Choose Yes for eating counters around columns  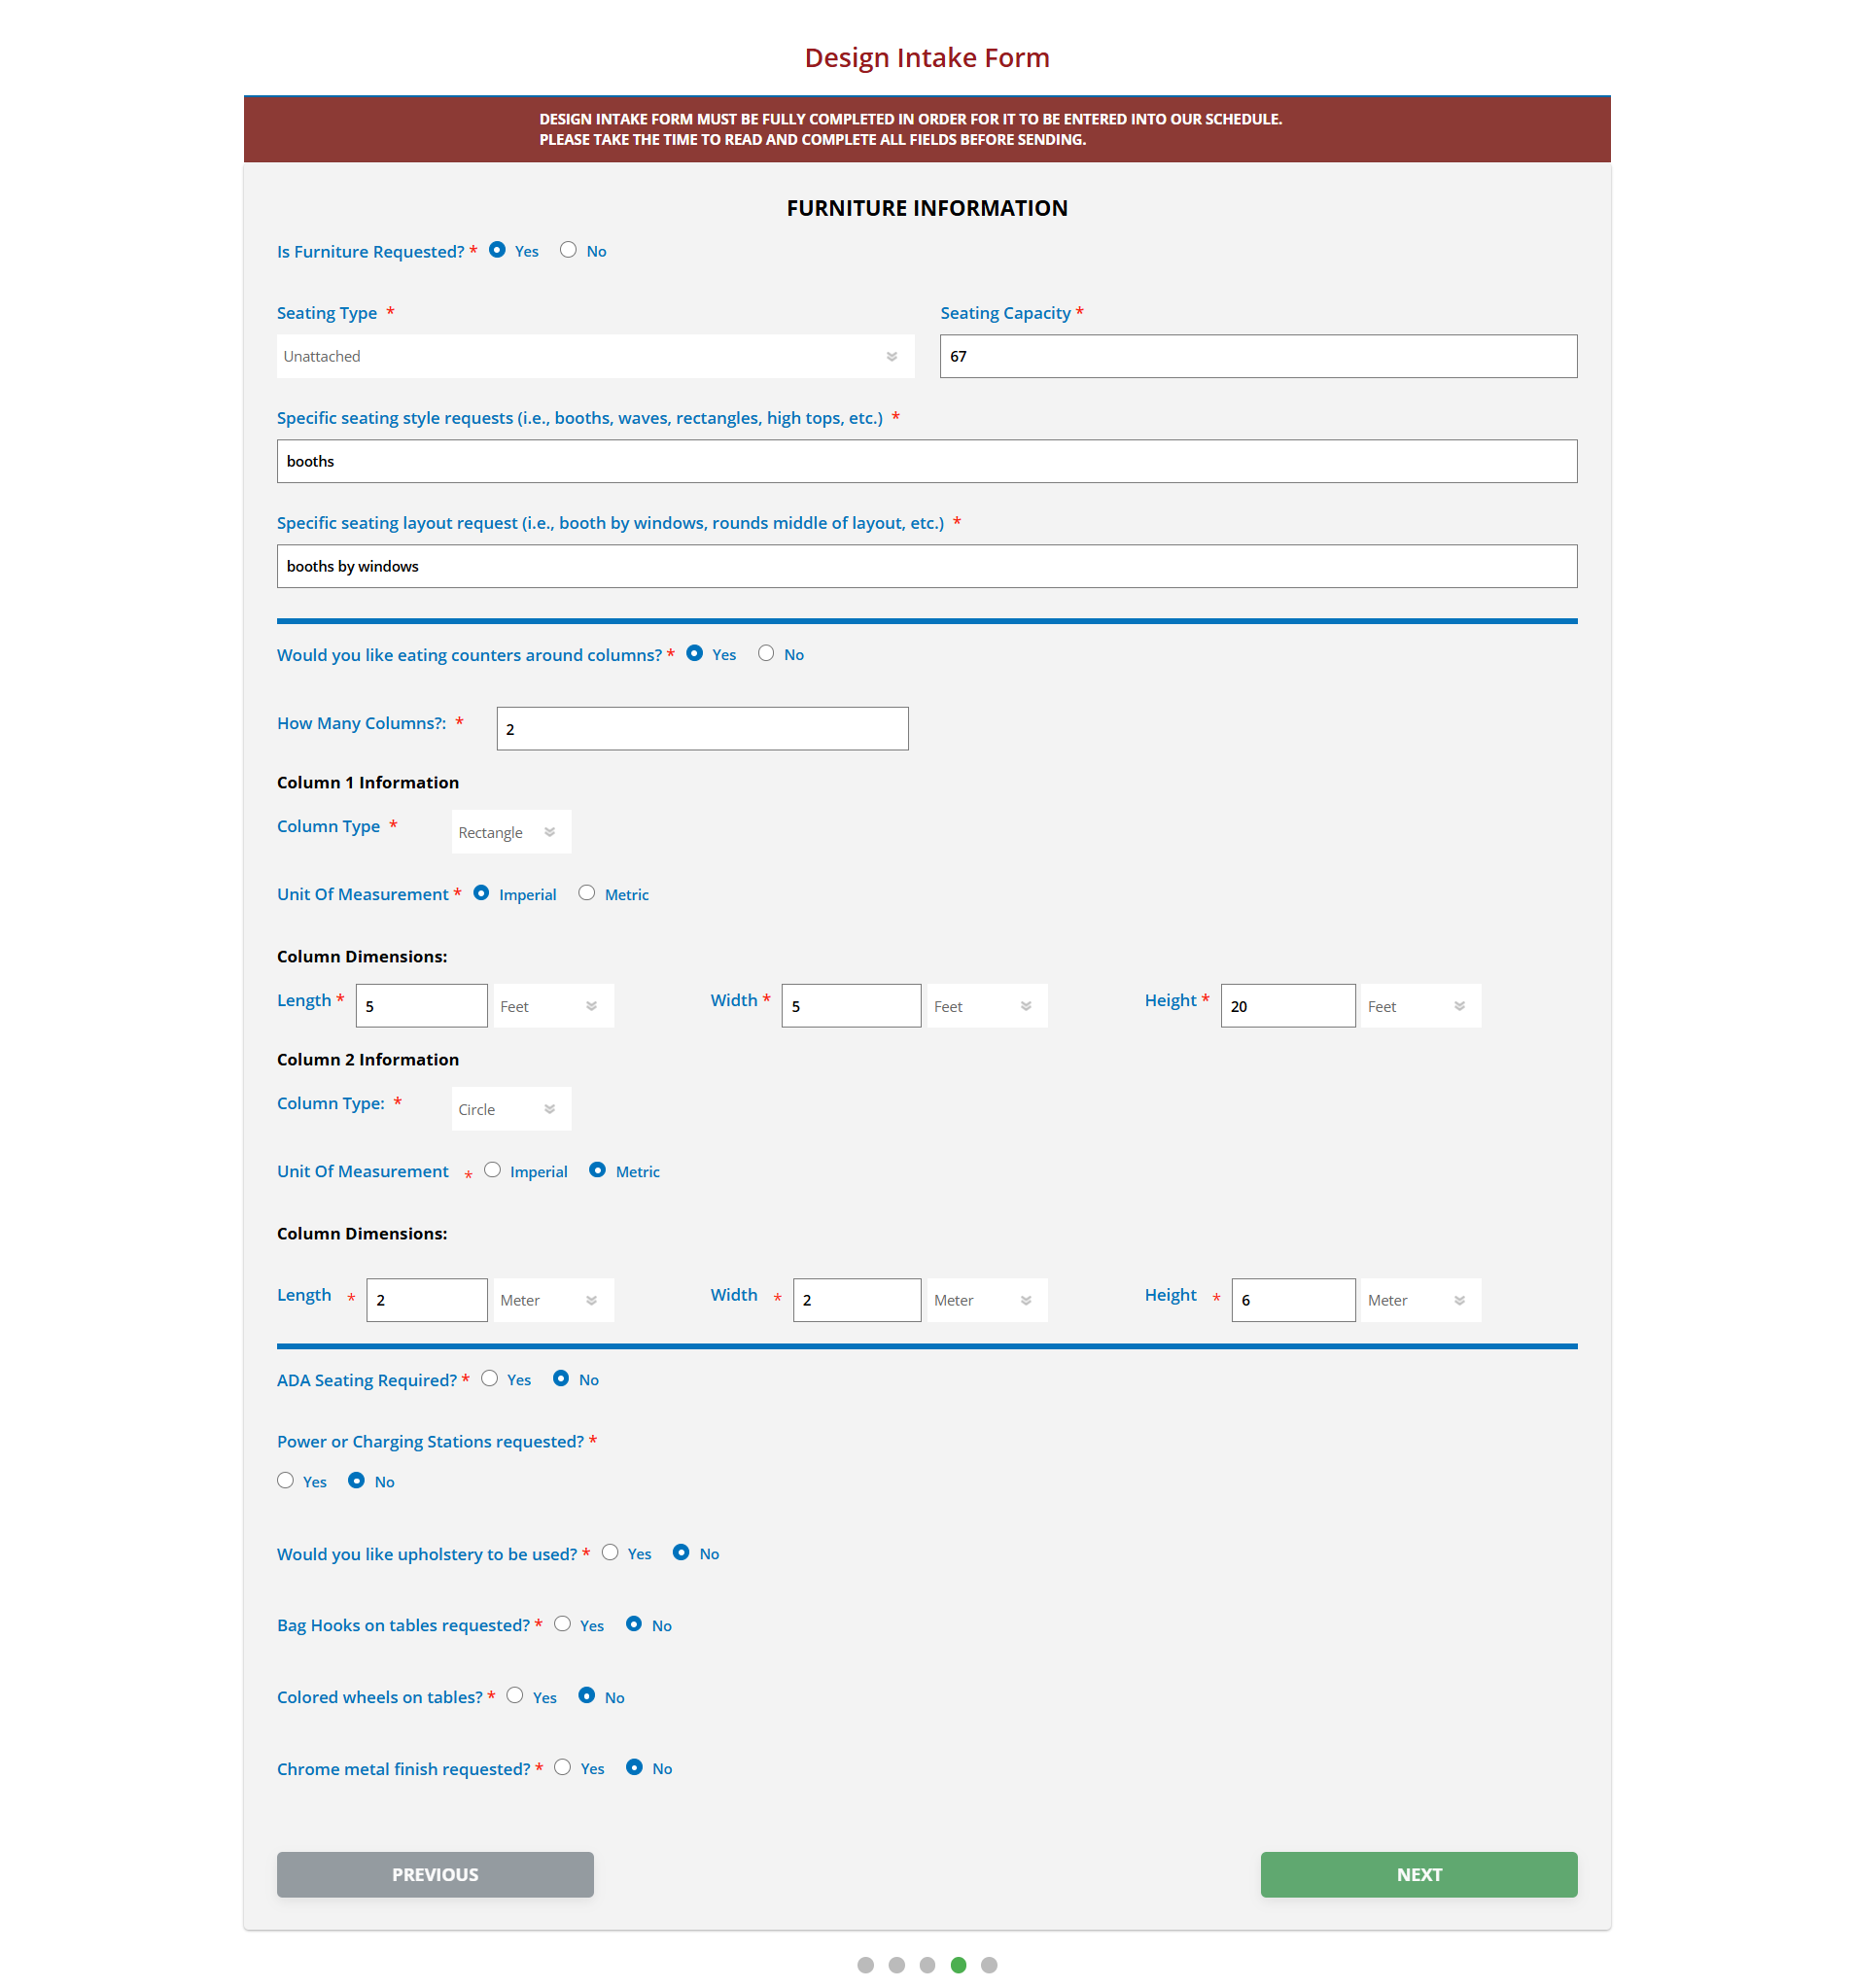[694, 653]
